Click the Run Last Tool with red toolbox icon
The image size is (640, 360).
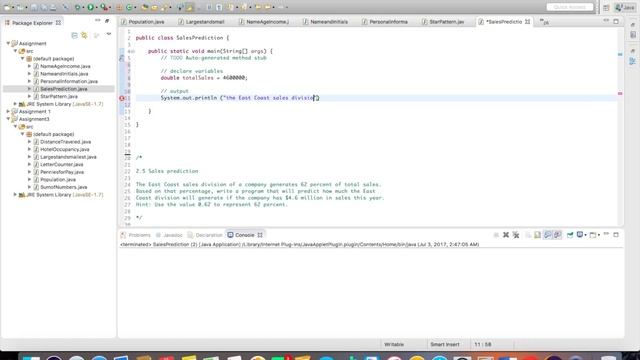point(104,7)
